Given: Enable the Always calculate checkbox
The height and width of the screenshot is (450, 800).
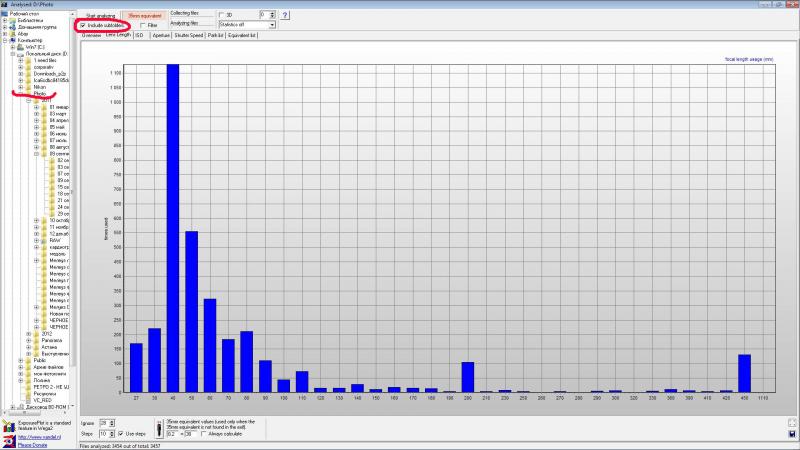Looking at the screenshot, I should (204, 434).
